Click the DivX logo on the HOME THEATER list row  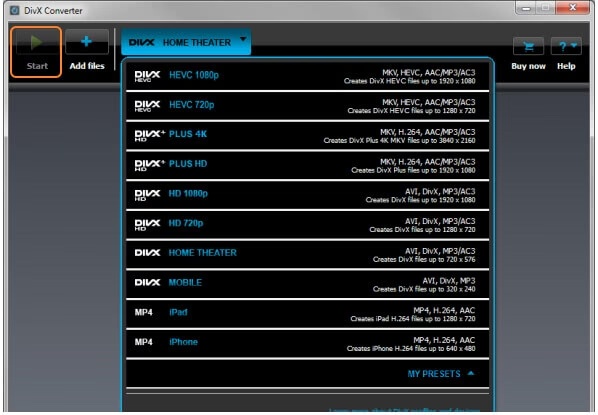tap(147, 253)
